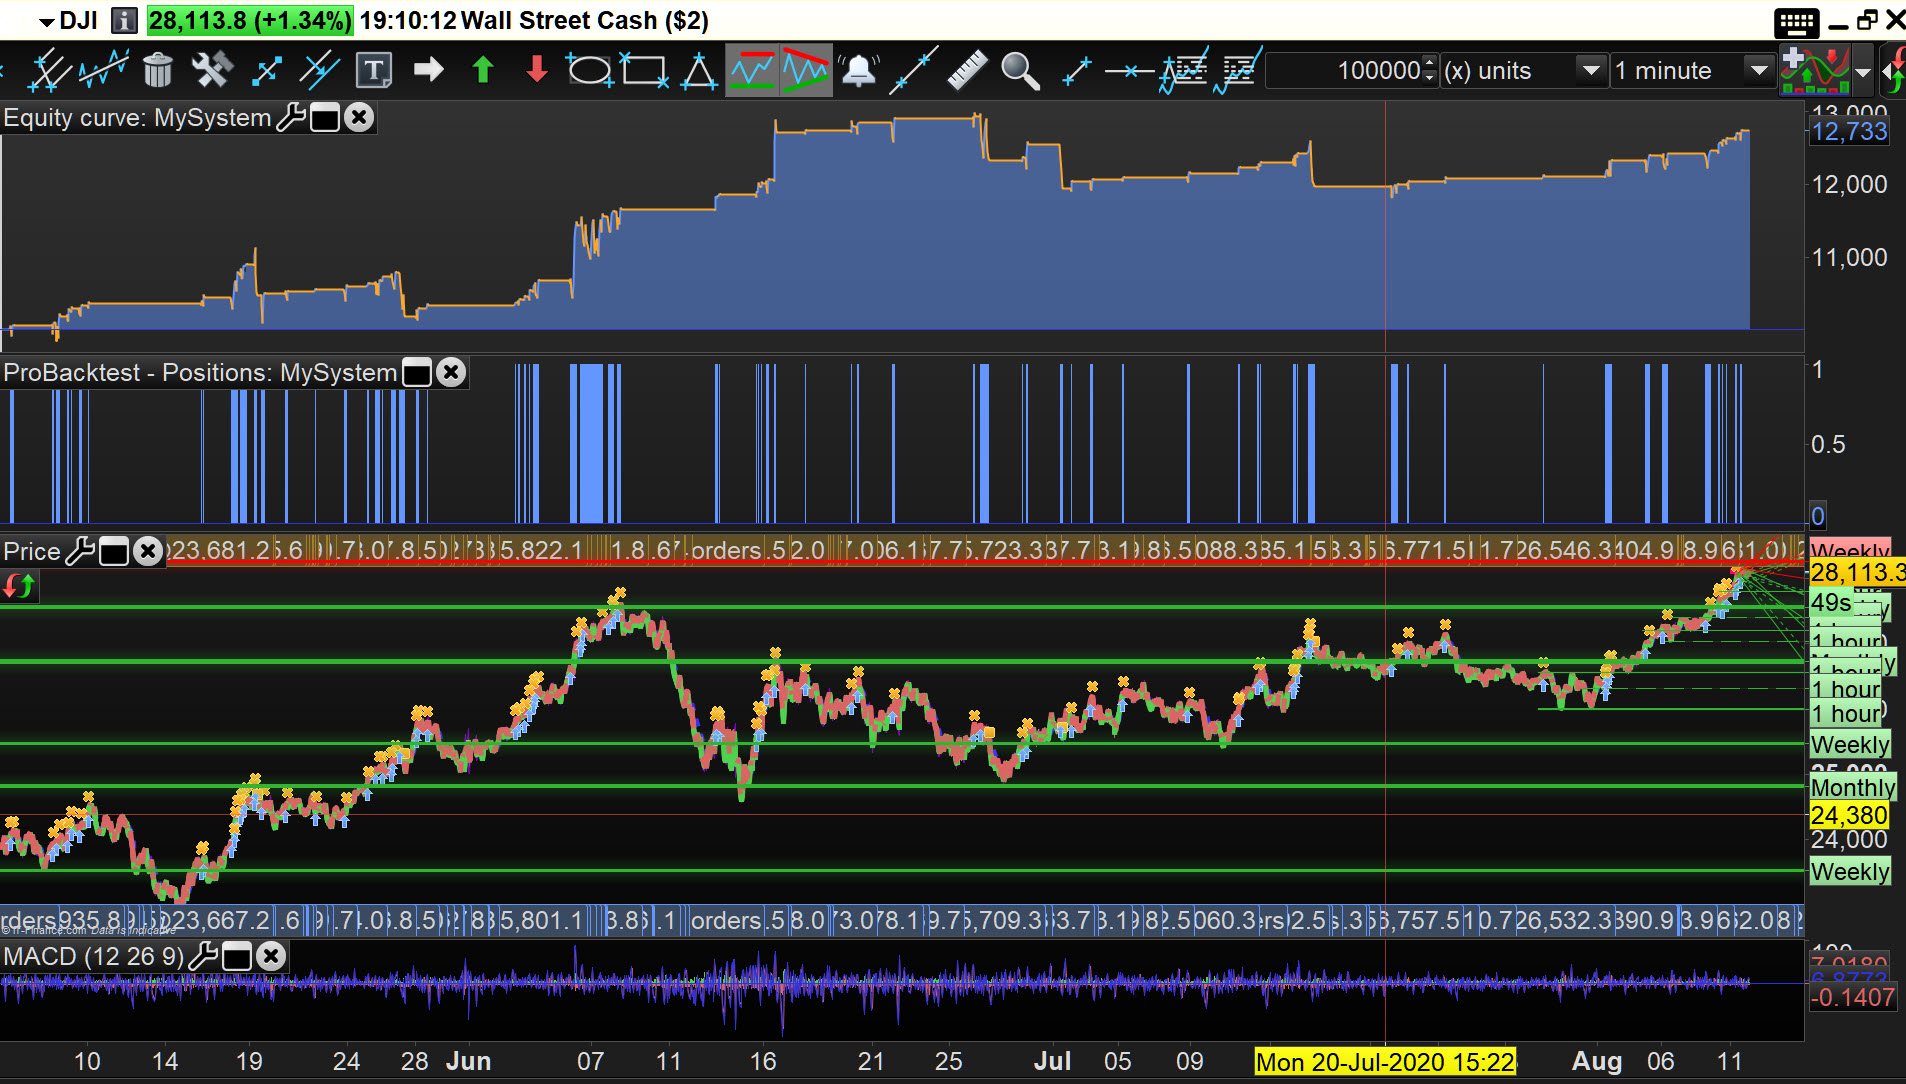Click the Aug label on time axis
The height and width of the screenshot is (1084, 1906).
coord(1597,1062)
